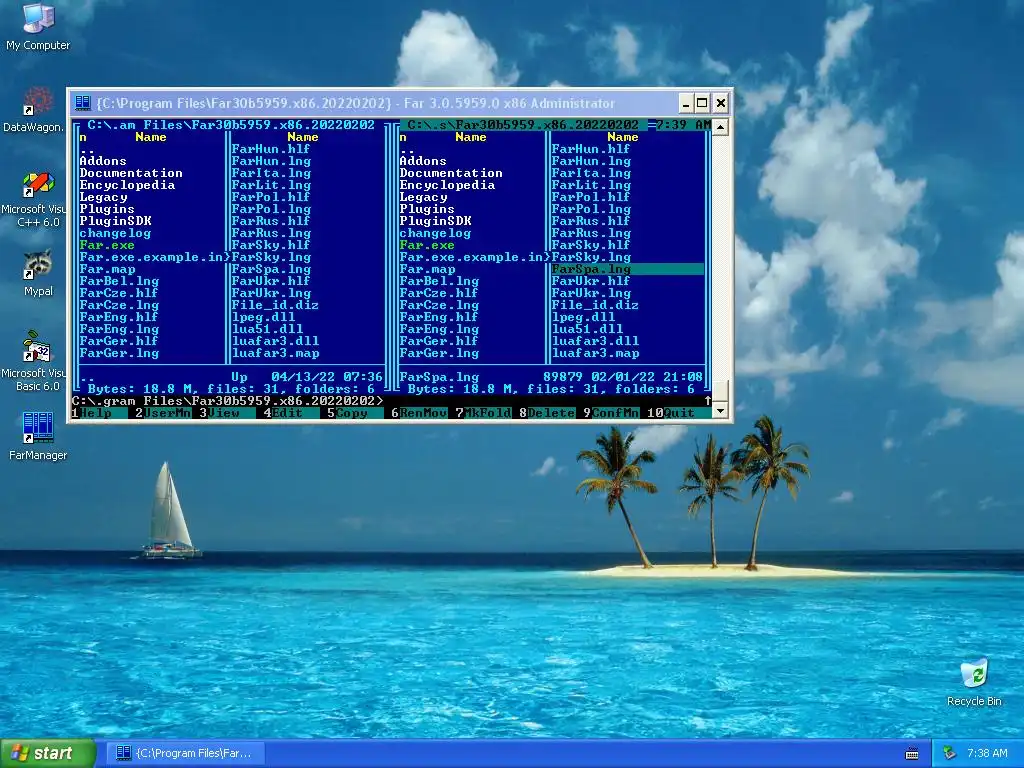1024x768 pixels.
Task: Select changelog in left panel
Action: [116, 233]
